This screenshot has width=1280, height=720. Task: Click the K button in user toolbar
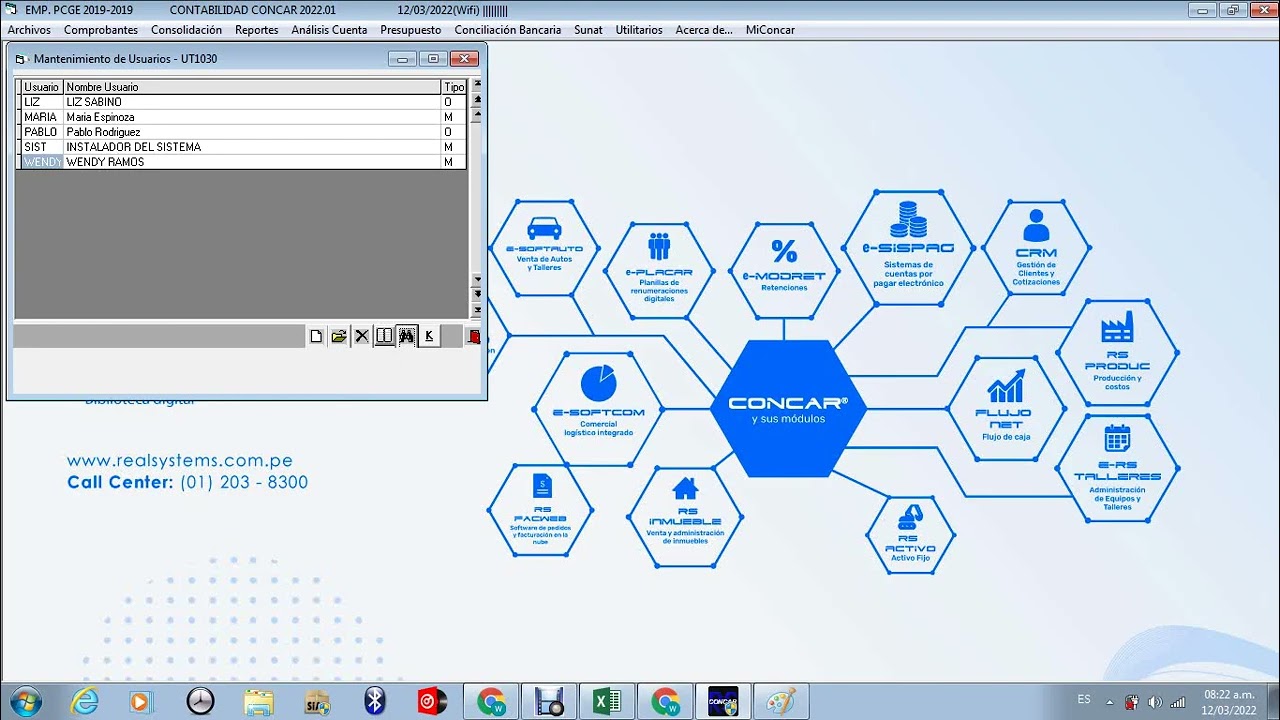click(x=429, y=336)
